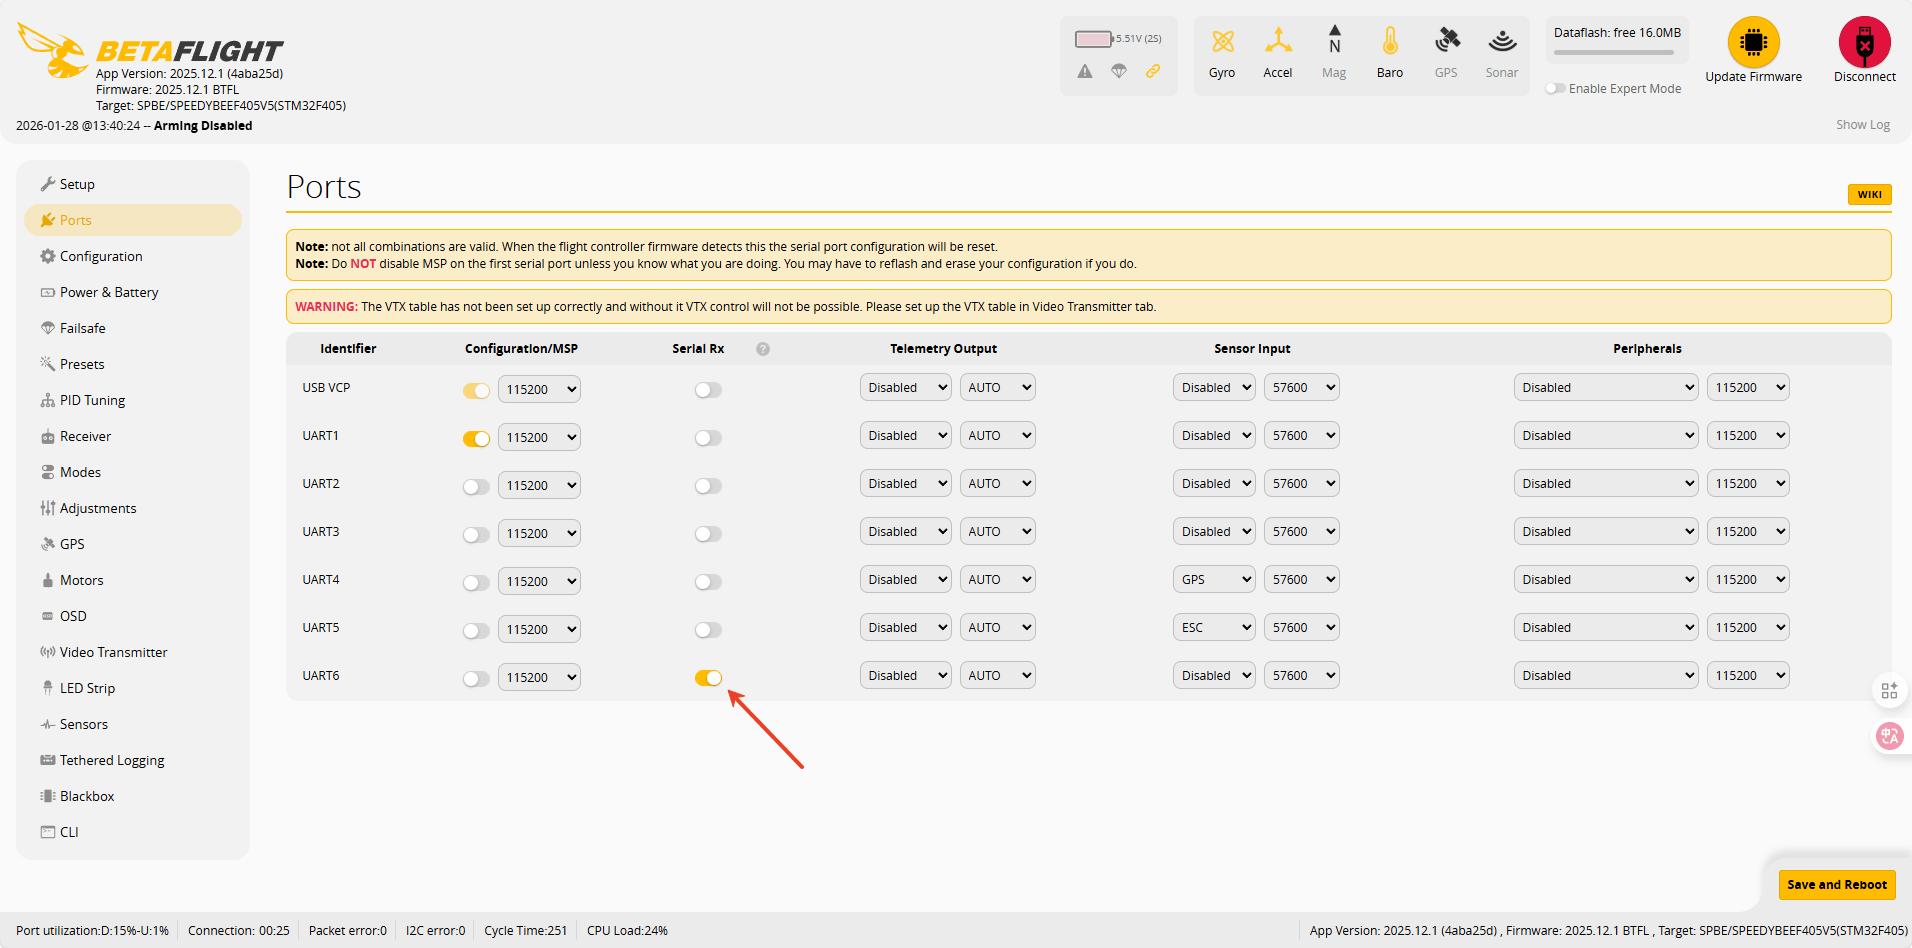Viewport: 1912px width, 948px height.
Task: Click the red Disconnect USB icon
Action: pyautogui.click(x=1864, y=43)
